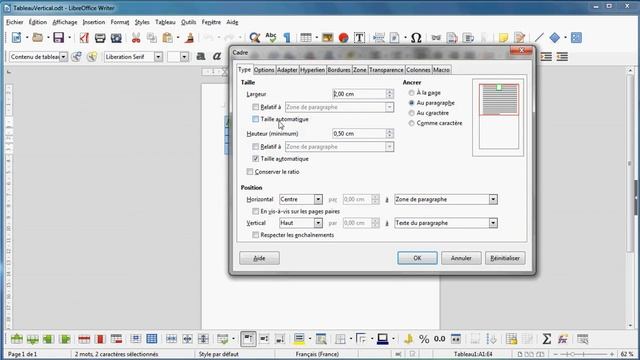Open the Tableau menu
640x360 pixels.
pos(165,22)
